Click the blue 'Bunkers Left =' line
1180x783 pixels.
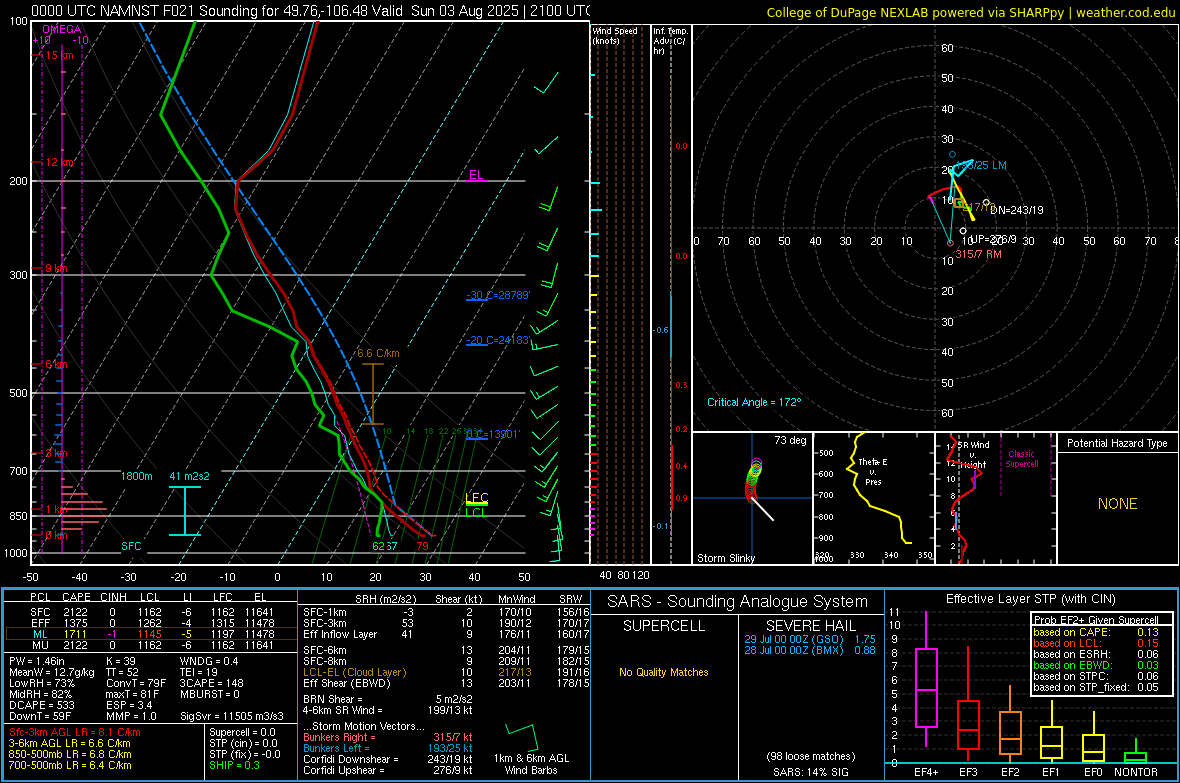pos(388,748)
